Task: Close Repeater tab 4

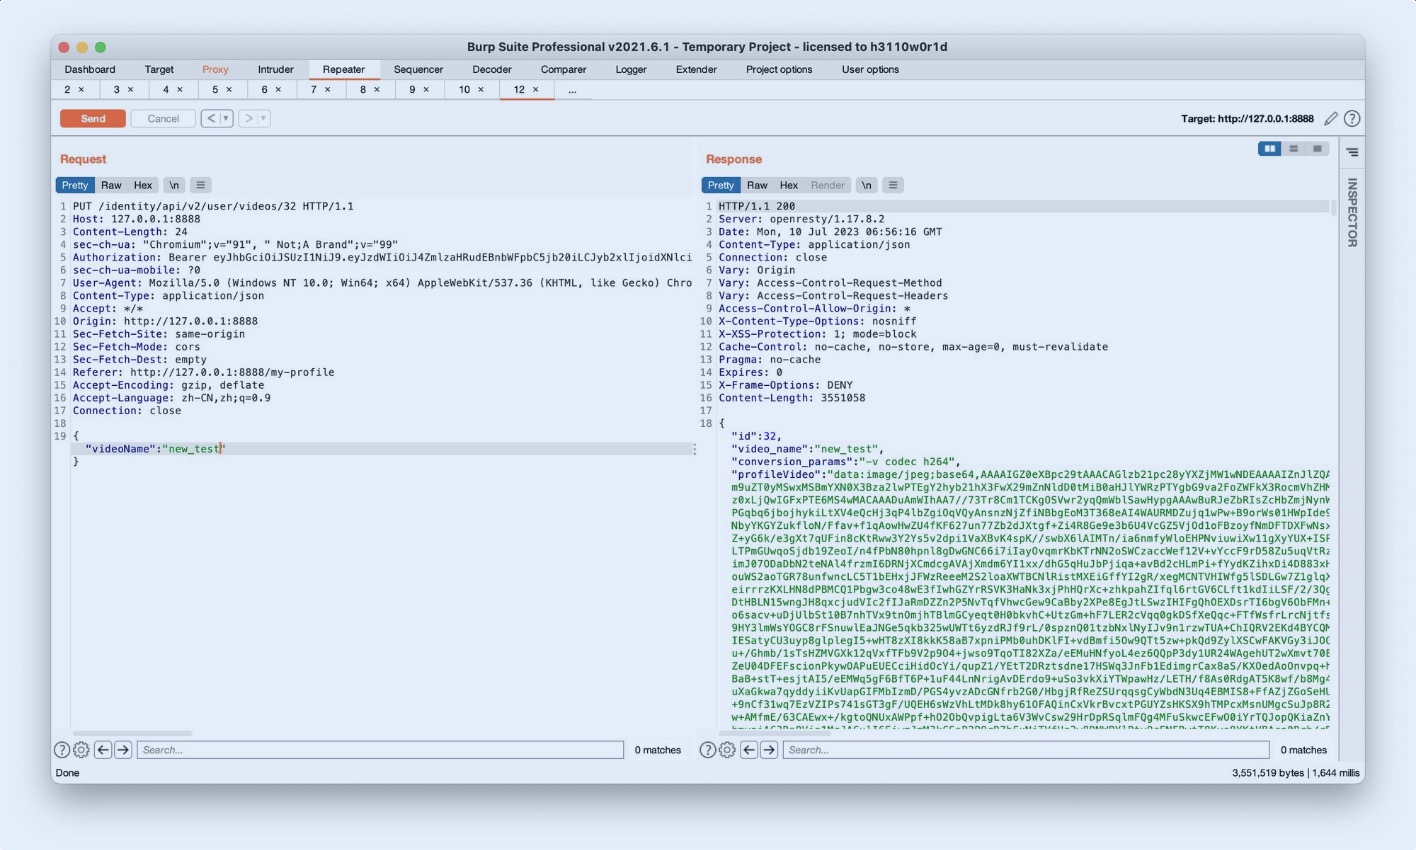Action: click(x=180, y=90)
